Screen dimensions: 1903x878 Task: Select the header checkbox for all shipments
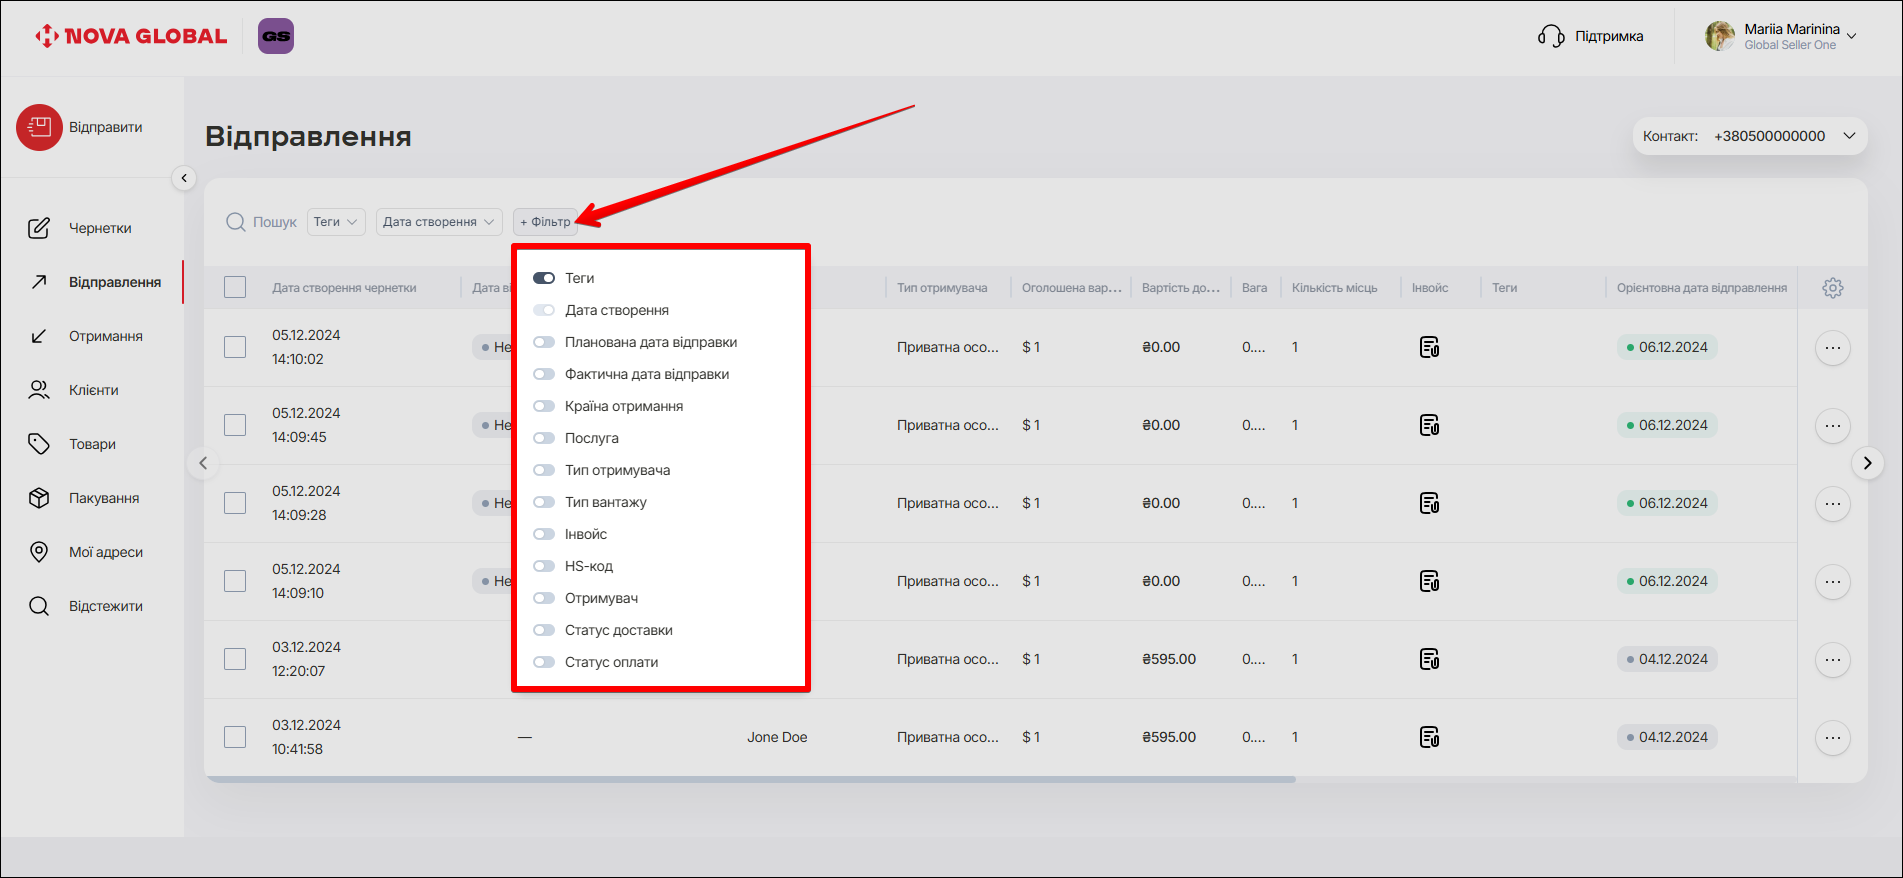pyautogui.click(x=235, y=288)
